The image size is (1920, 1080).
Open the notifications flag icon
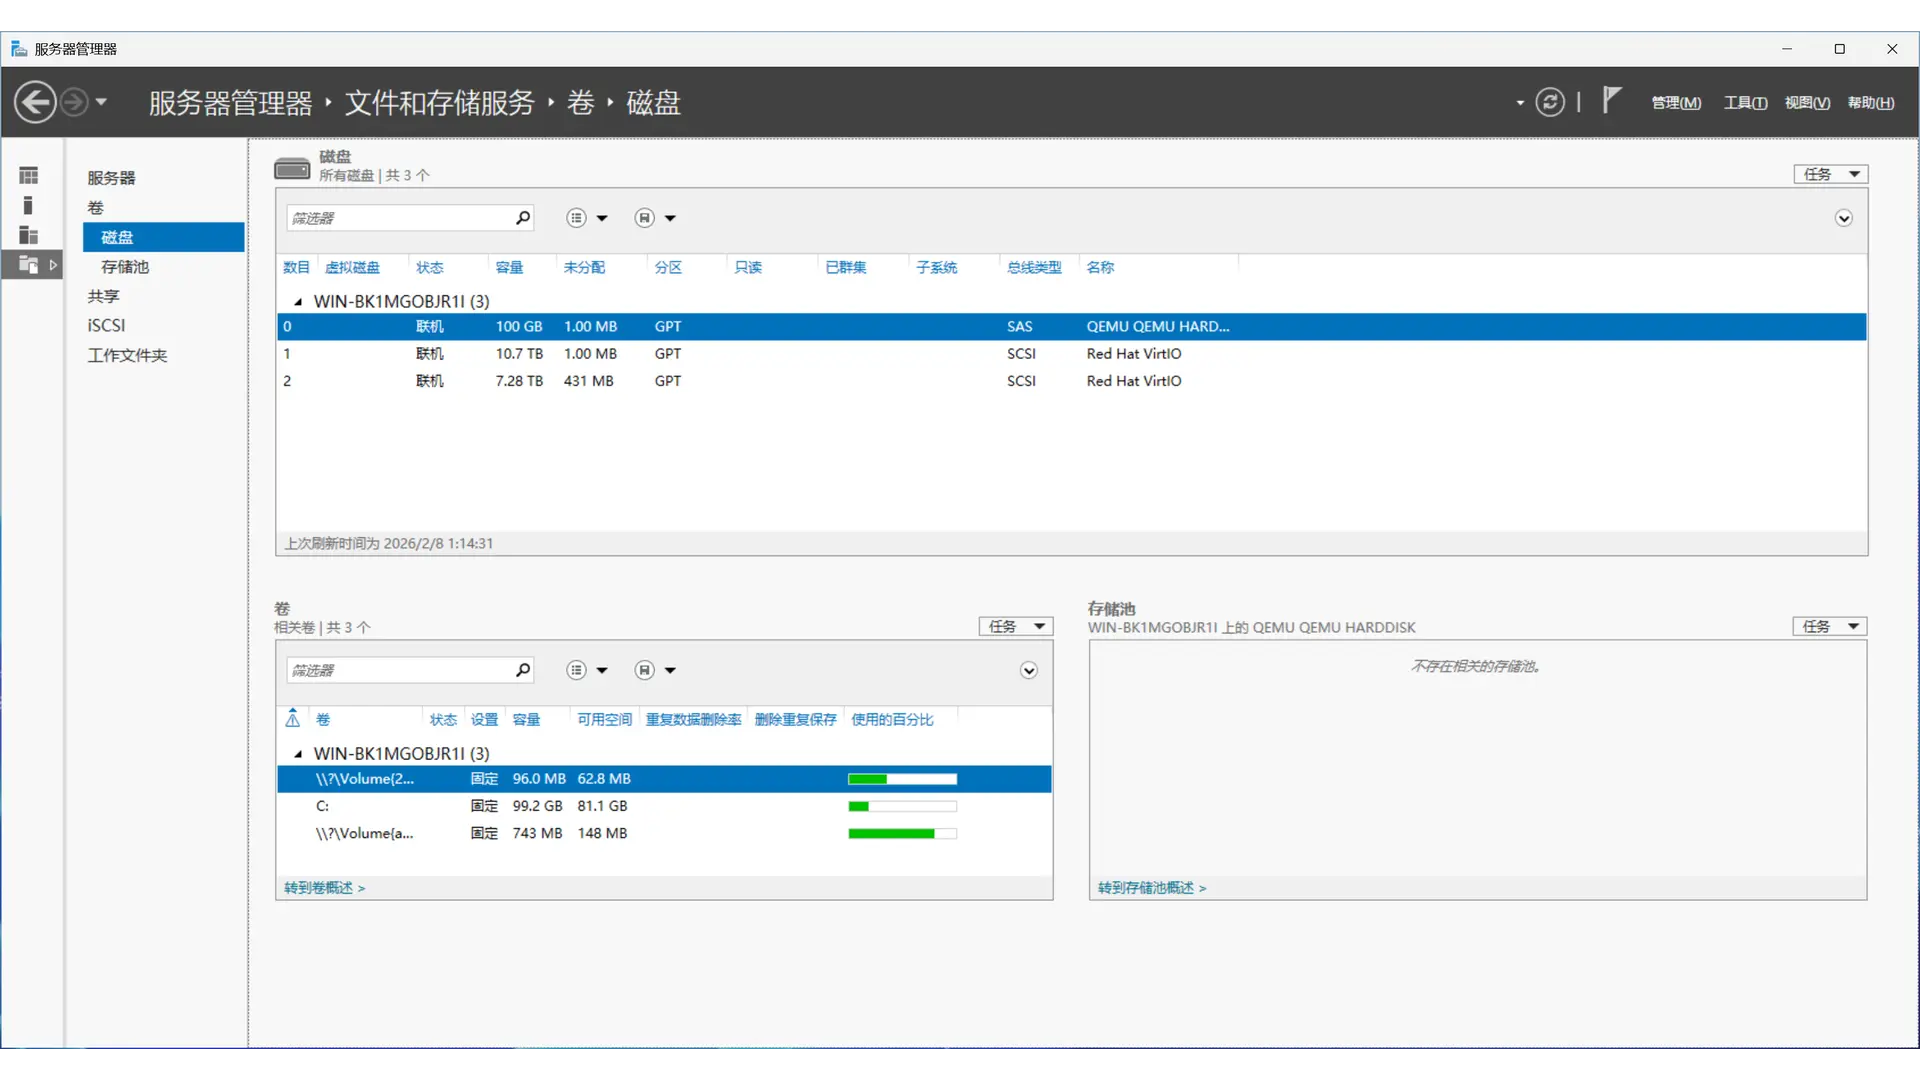1611,100
